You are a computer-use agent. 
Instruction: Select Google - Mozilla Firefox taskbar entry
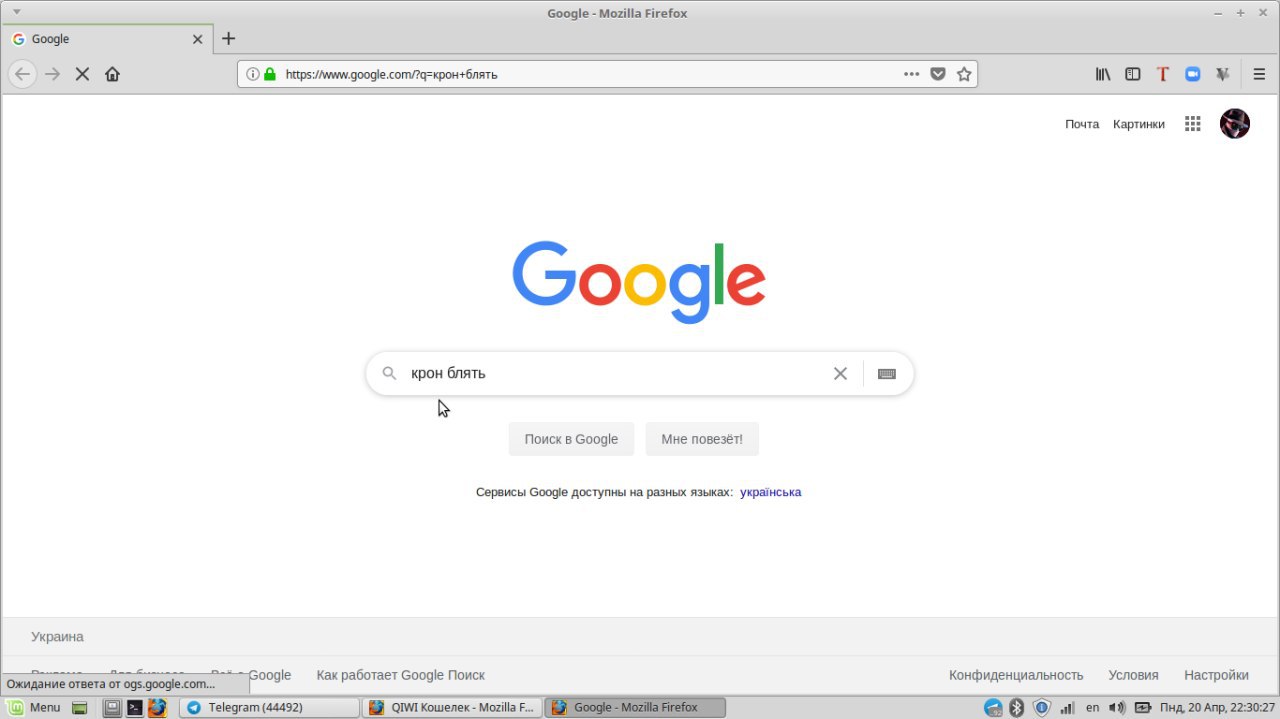(634, 707)
